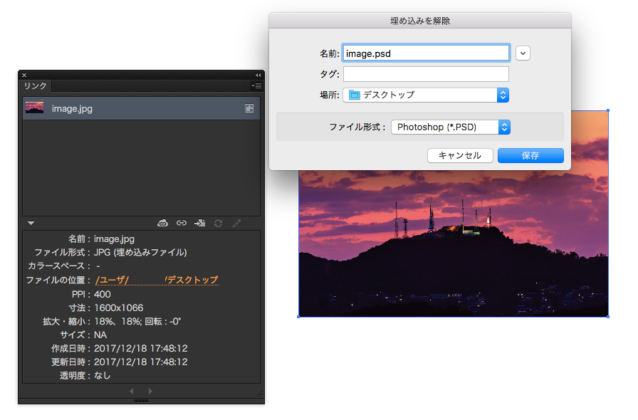
Task: Click the 名前 field containing image.psd
Action: point(426,53)
